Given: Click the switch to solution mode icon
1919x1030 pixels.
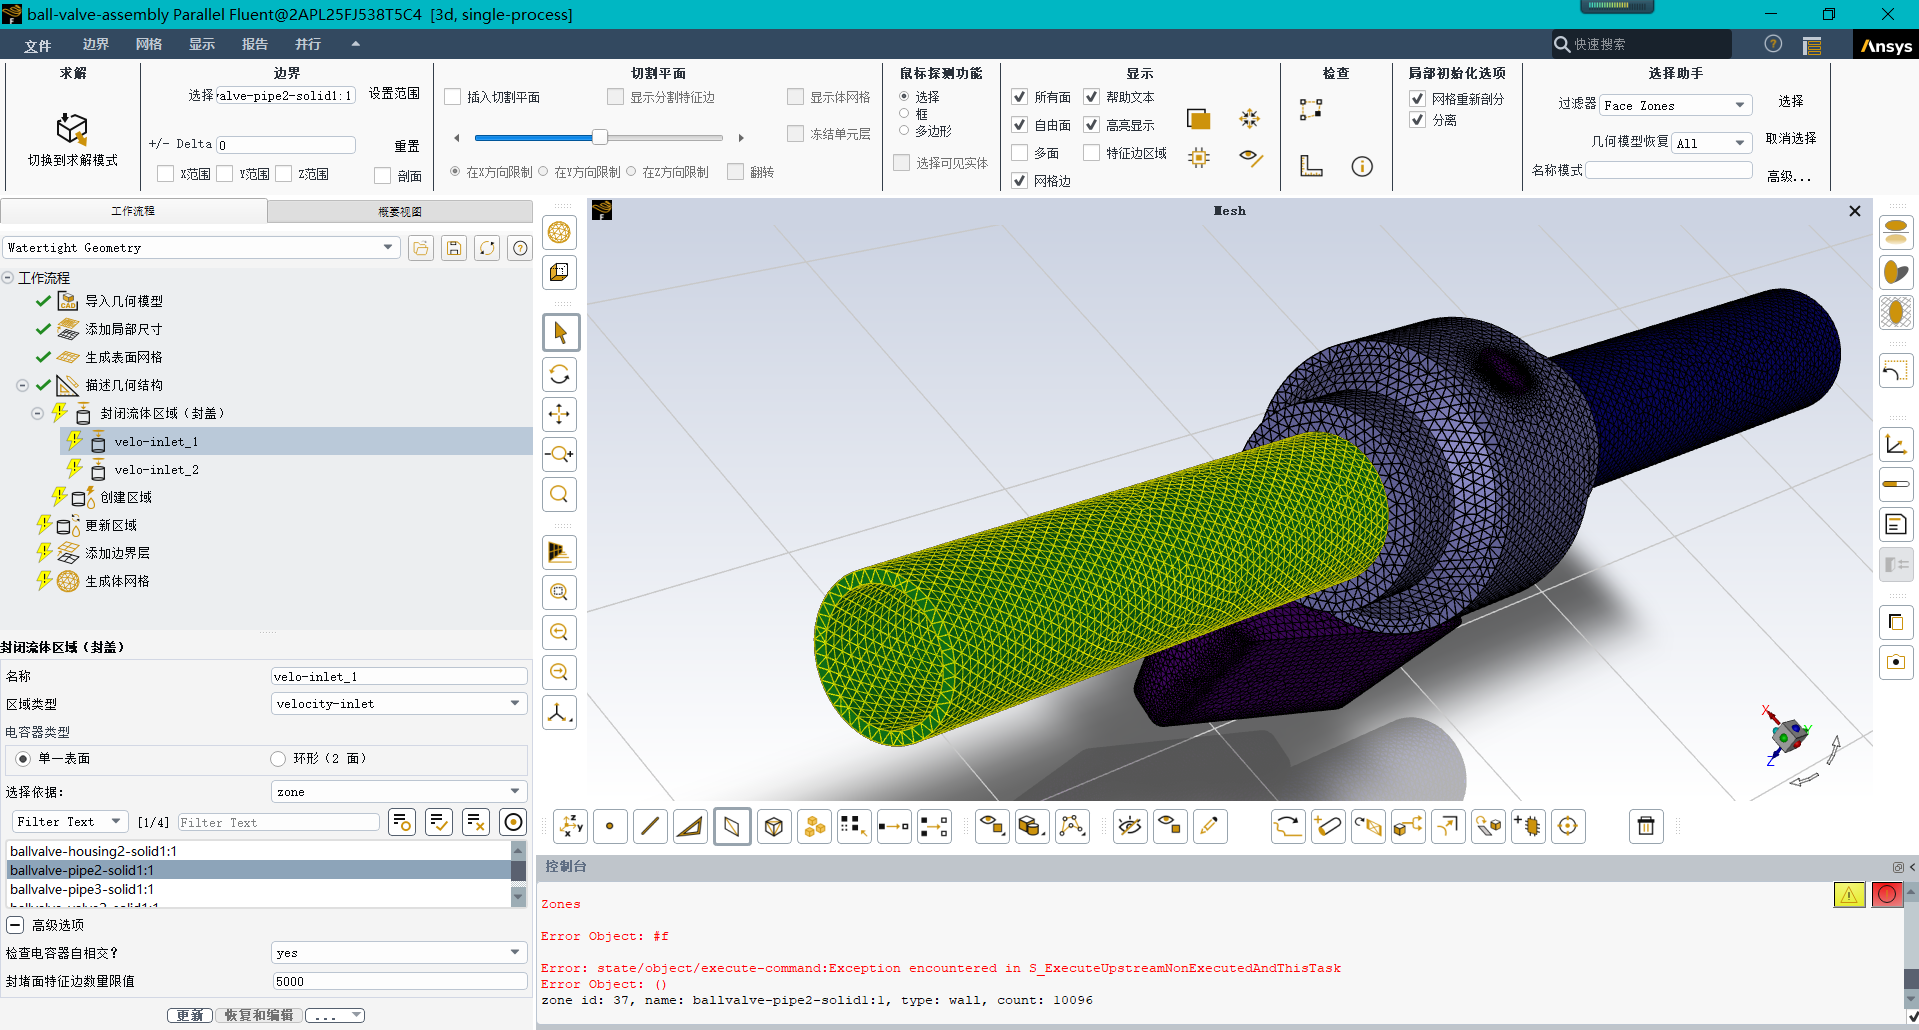Looking at the screenshot, I should pyautogui.click(x=72, y=129).
